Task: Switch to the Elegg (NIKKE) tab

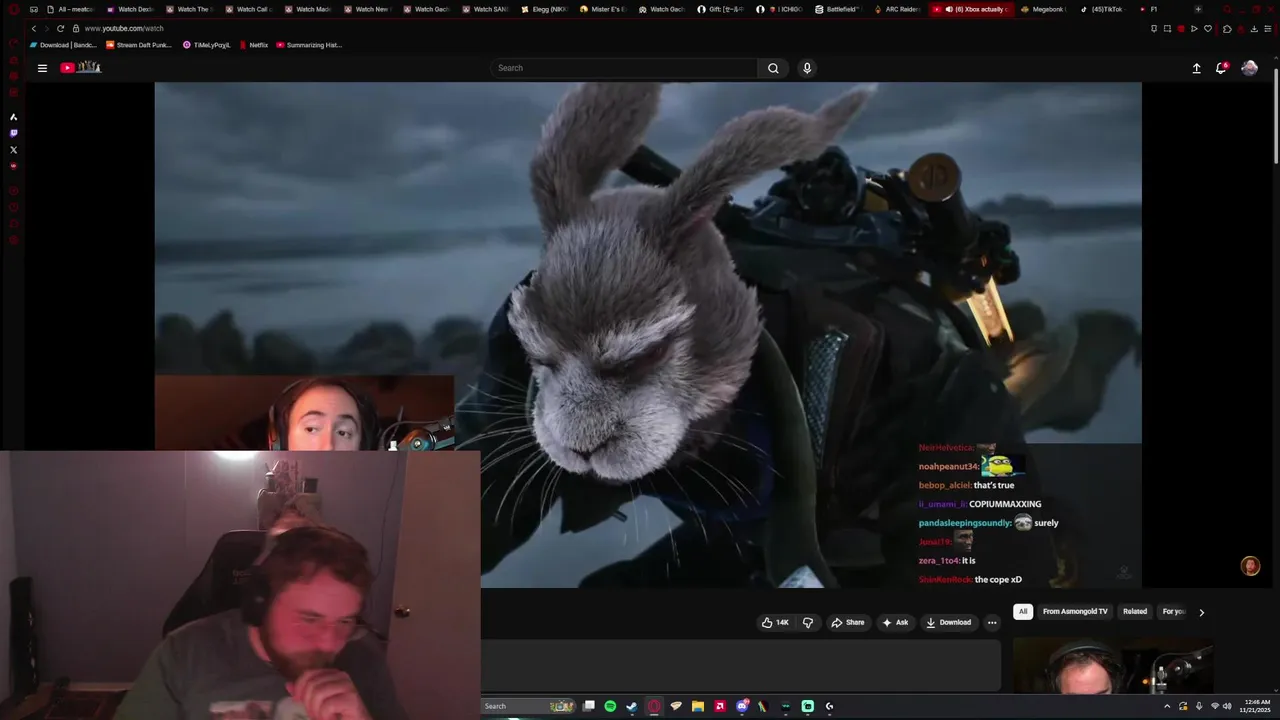Action: point(543,9)
